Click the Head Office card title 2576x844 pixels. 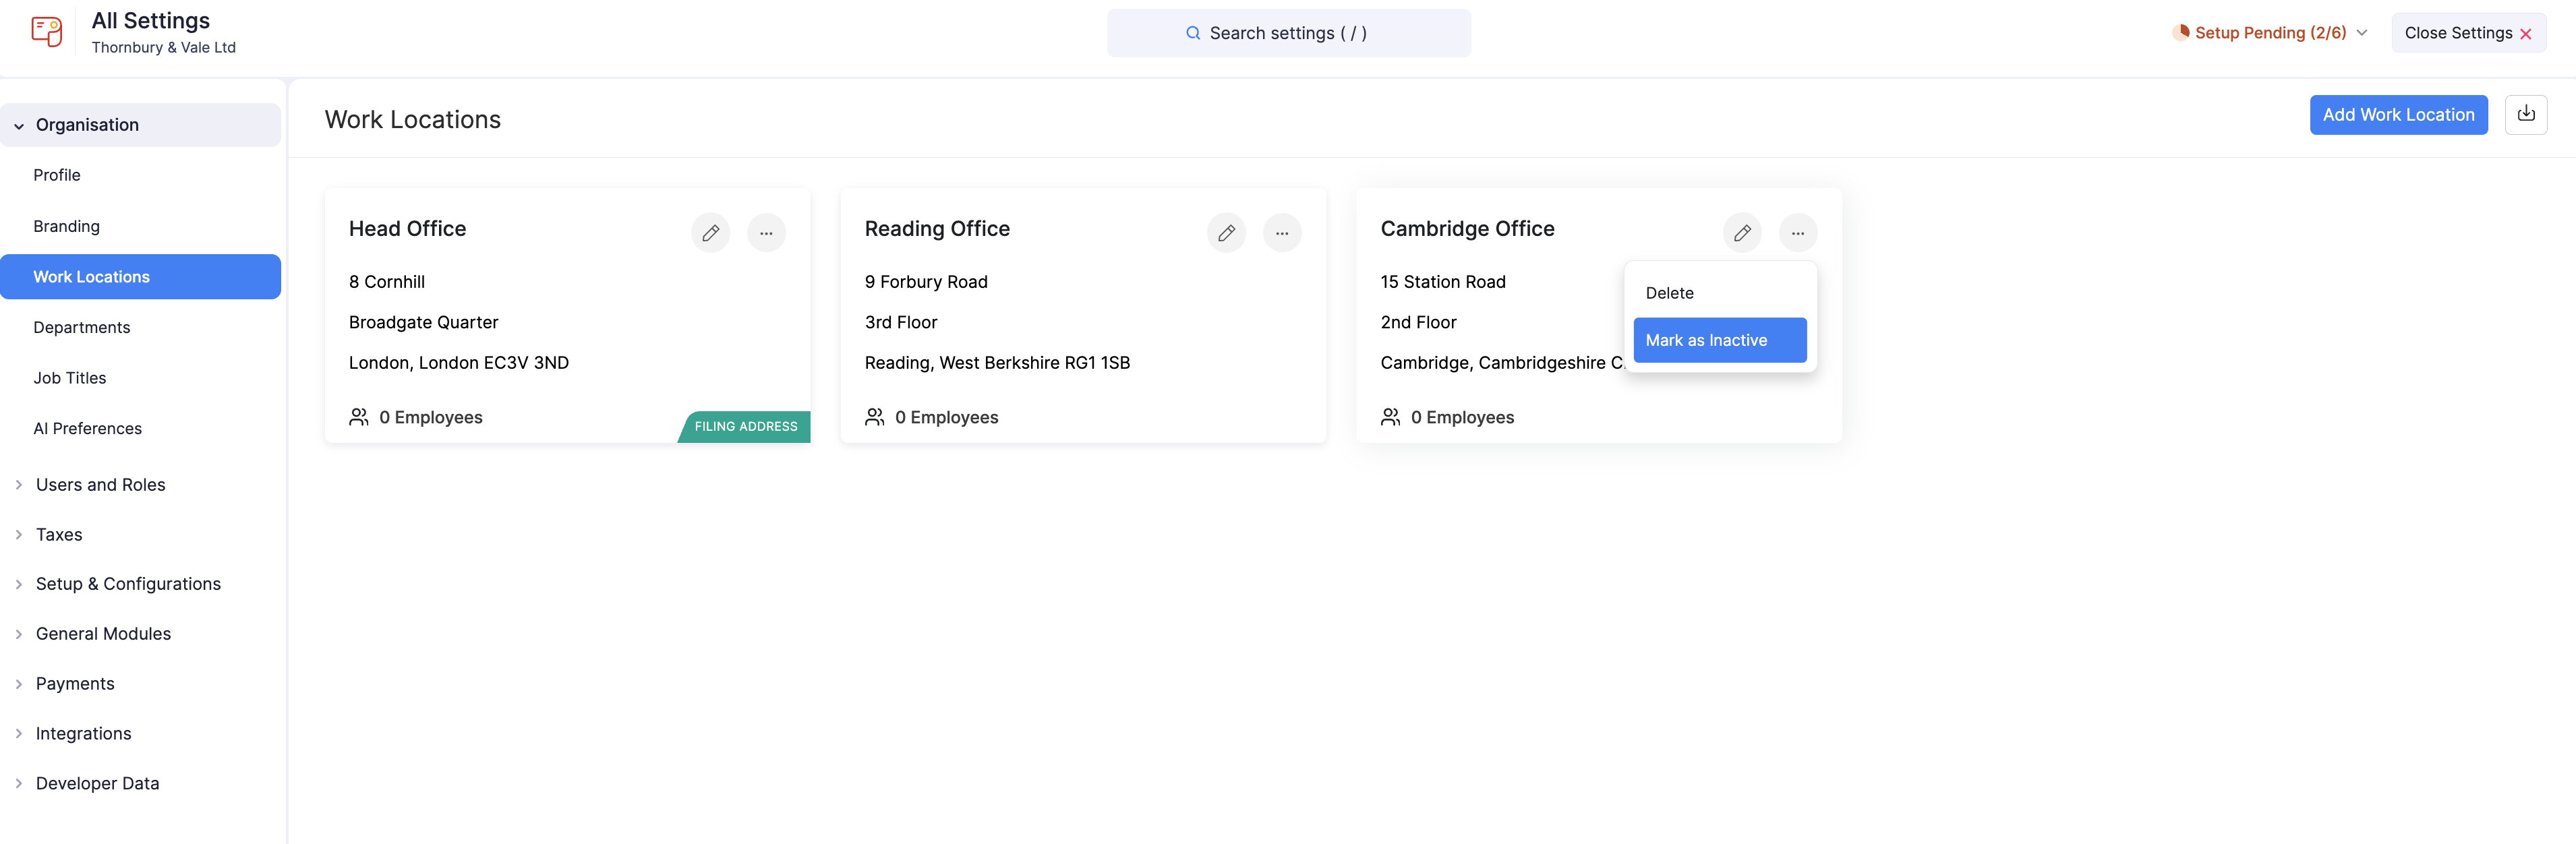[x=407, y=229]
